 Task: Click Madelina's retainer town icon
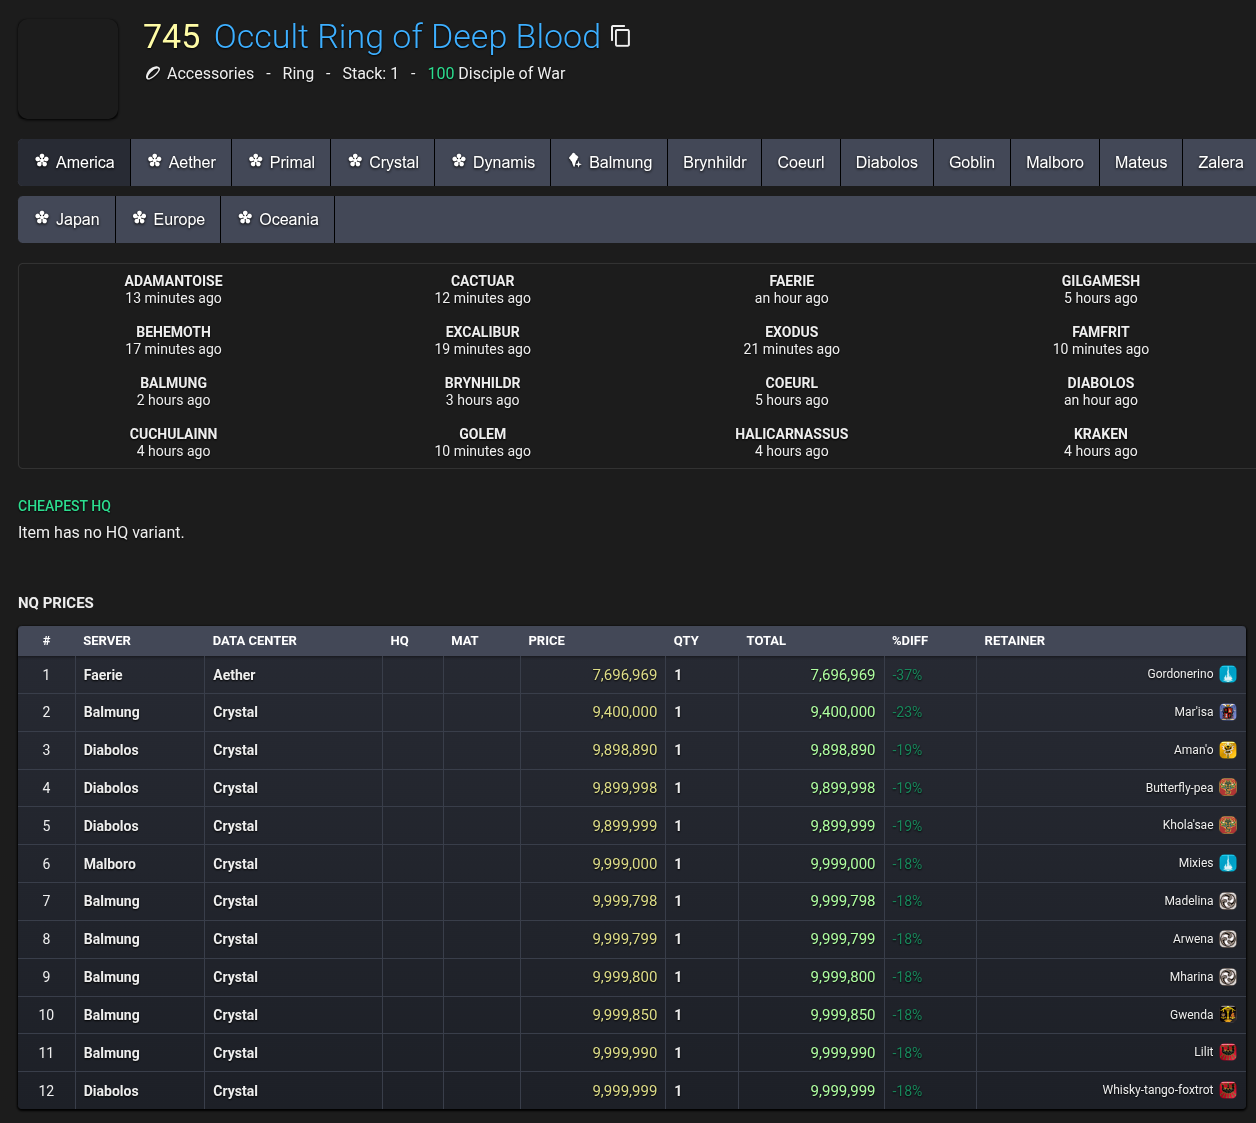coord(1228,901)
